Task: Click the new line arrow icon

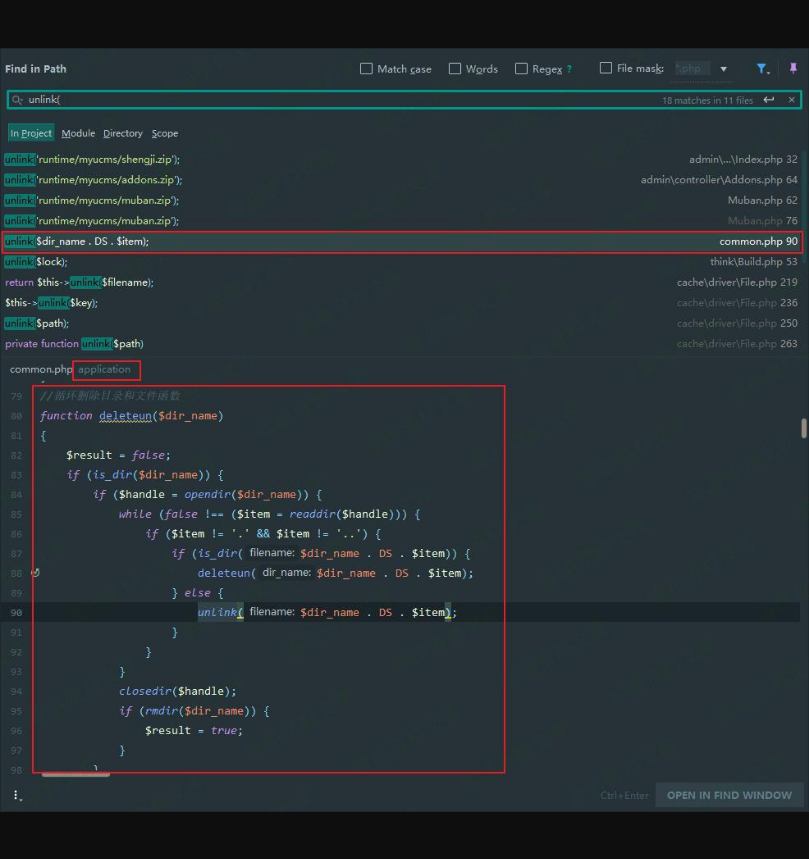Action: 769,100
